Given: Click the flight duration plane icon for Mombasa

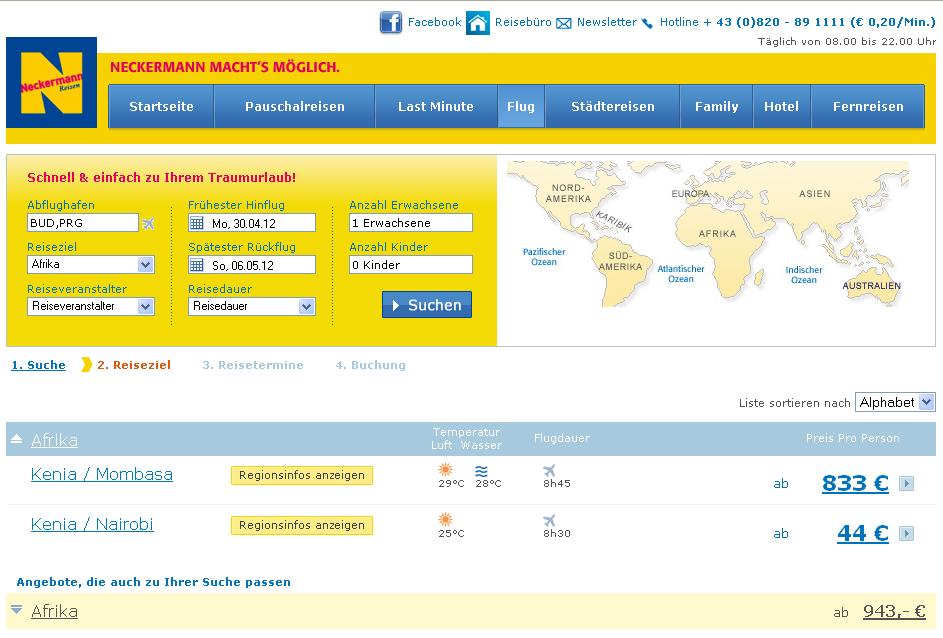Looking at the screenshot, I should point(549,470).
